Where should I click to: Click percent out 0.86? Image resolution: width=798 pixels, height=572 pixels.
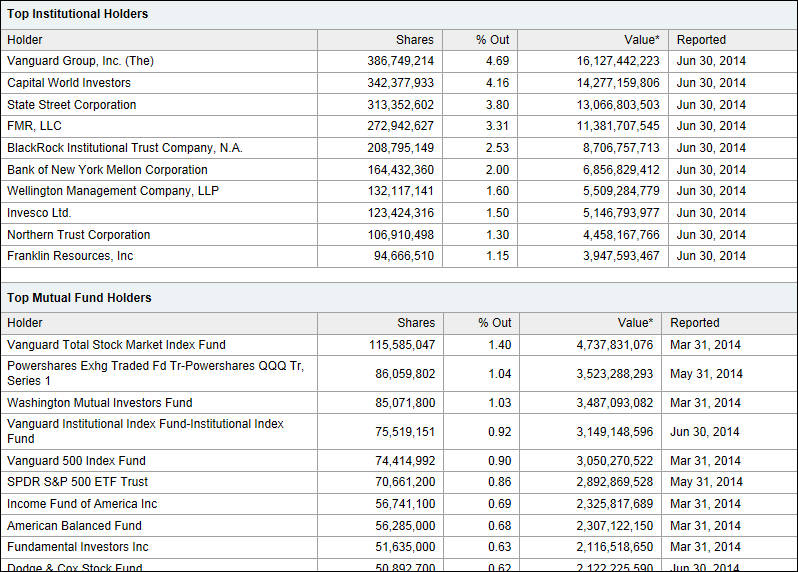pos(500,482)
